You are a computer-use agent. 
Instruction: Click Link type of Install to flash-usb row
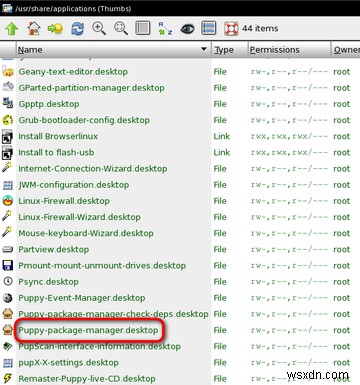coord(222,152)
